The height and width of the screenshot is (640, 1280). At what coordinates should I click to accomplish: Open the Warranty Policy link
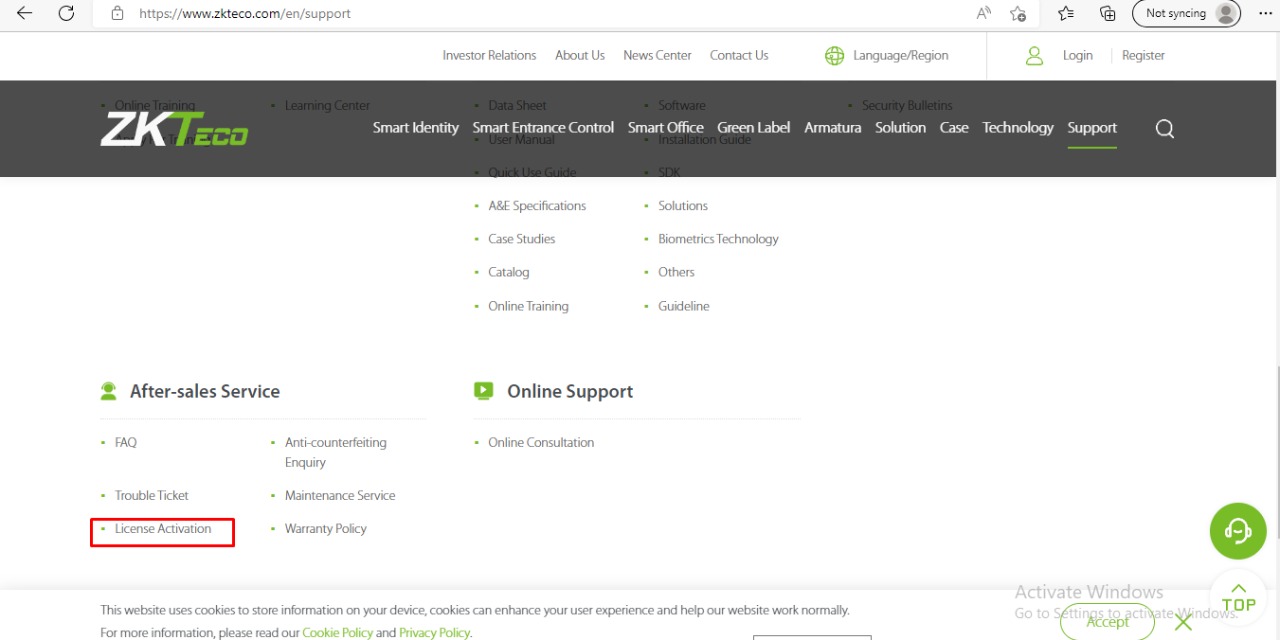point(325,529)
